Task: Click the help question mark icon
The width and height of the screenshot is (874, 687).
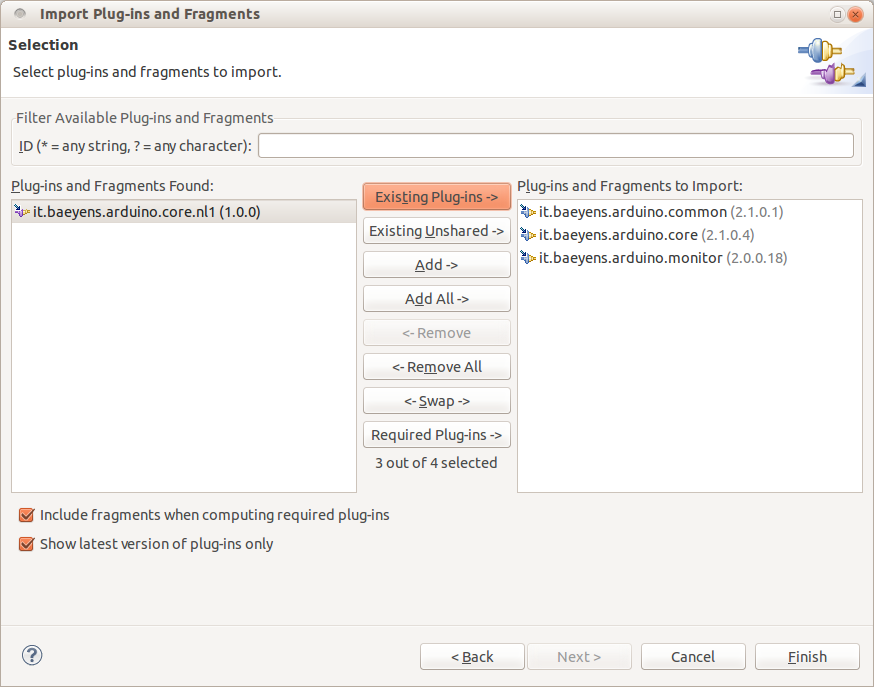Action: point(32,655)
